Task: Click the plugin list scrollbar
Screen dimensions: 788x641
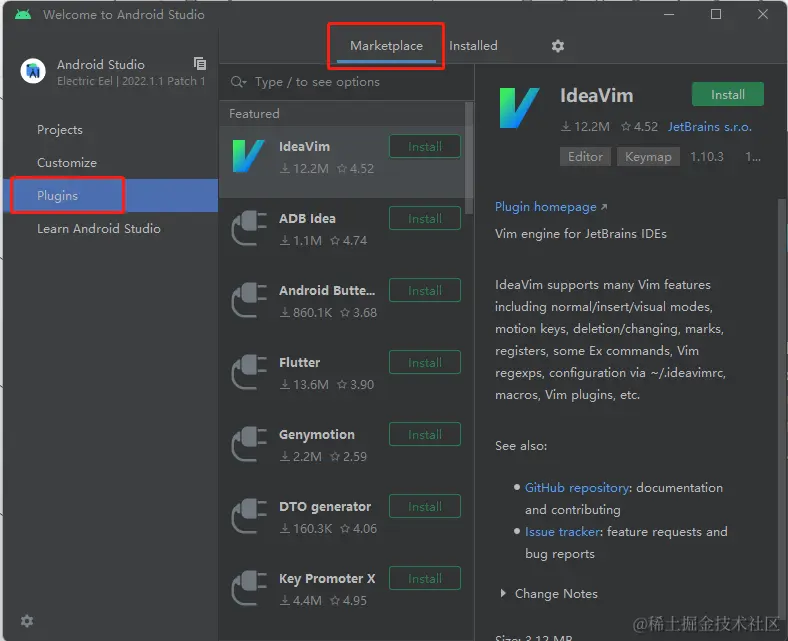Action: [469, 158]
